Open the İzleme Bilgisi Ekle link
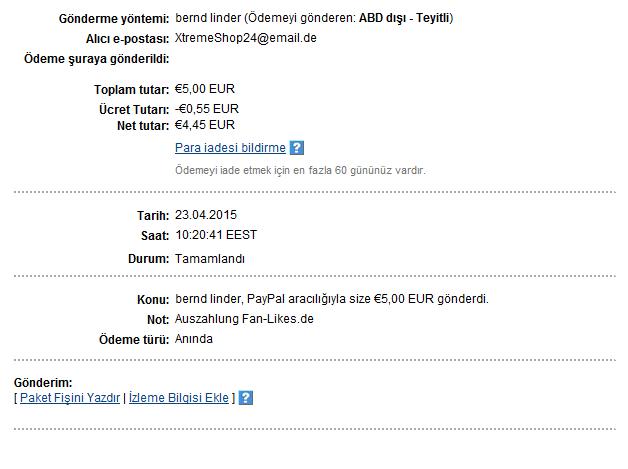The height and width of the screenshot is (469, 628). click(x=179, y=398)
